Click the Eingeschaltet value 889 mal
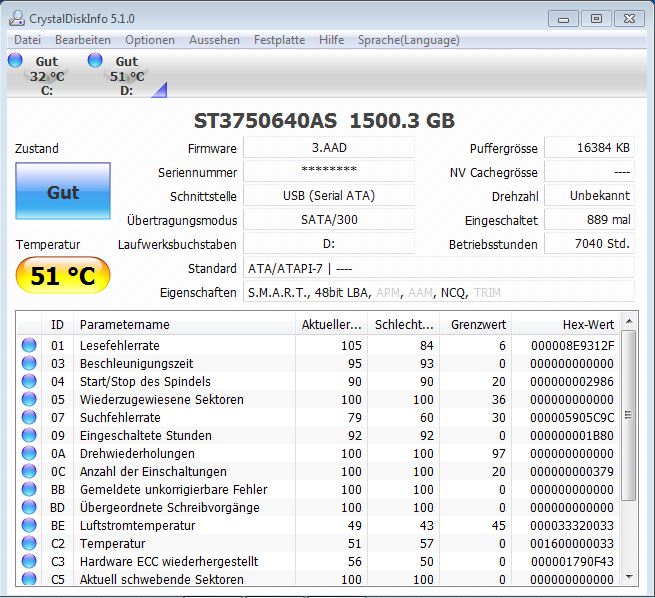 pos(589,220)
